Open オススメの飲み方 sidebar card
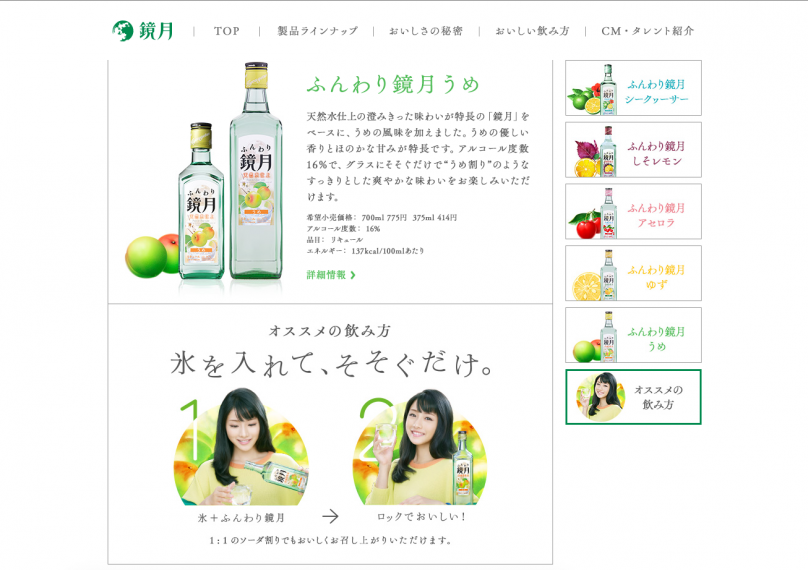This screenshot has width=808, height=570. point(633,397)
